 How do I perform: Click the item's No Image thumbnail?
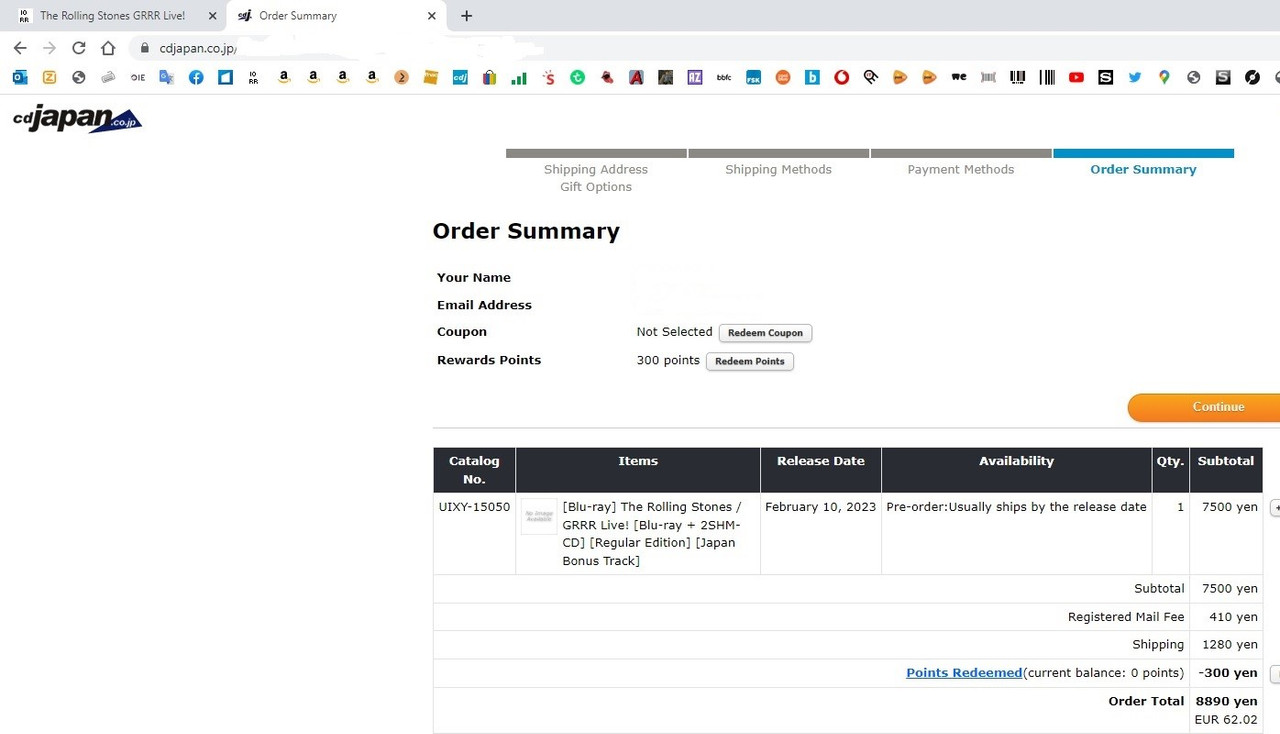point(539,516)
